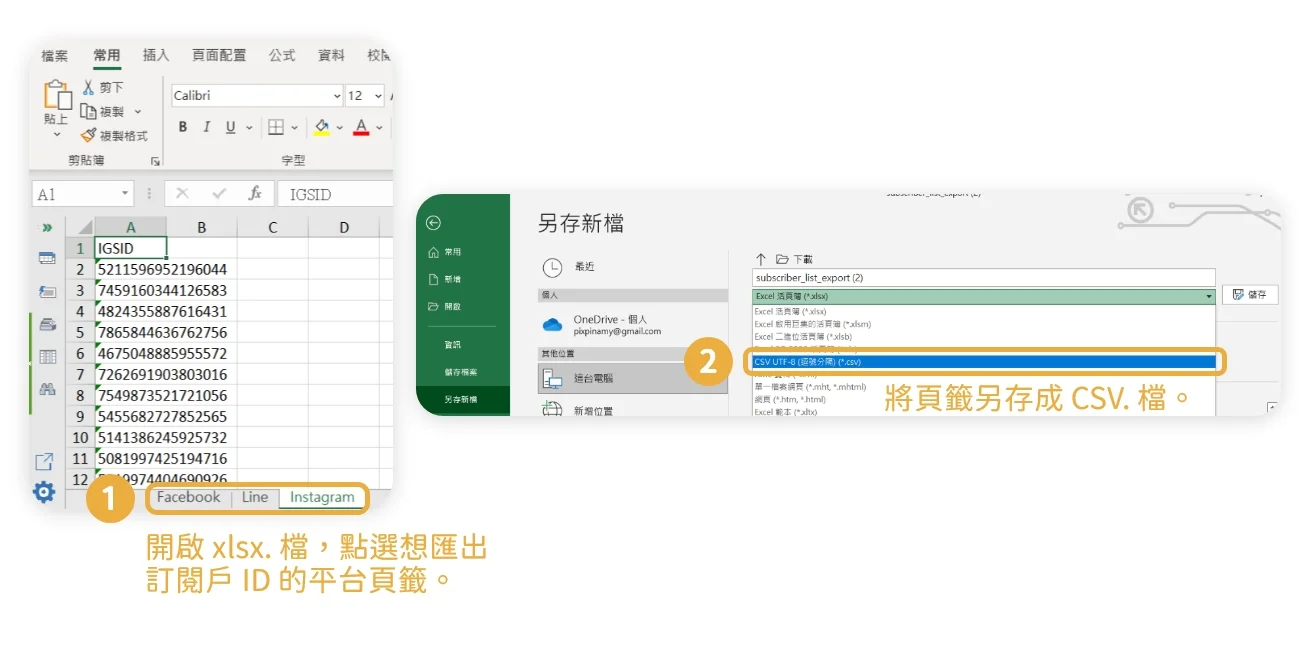Toggle Underline formatting
Viewport: 1311px width, 647px height.
coord(231,127)
